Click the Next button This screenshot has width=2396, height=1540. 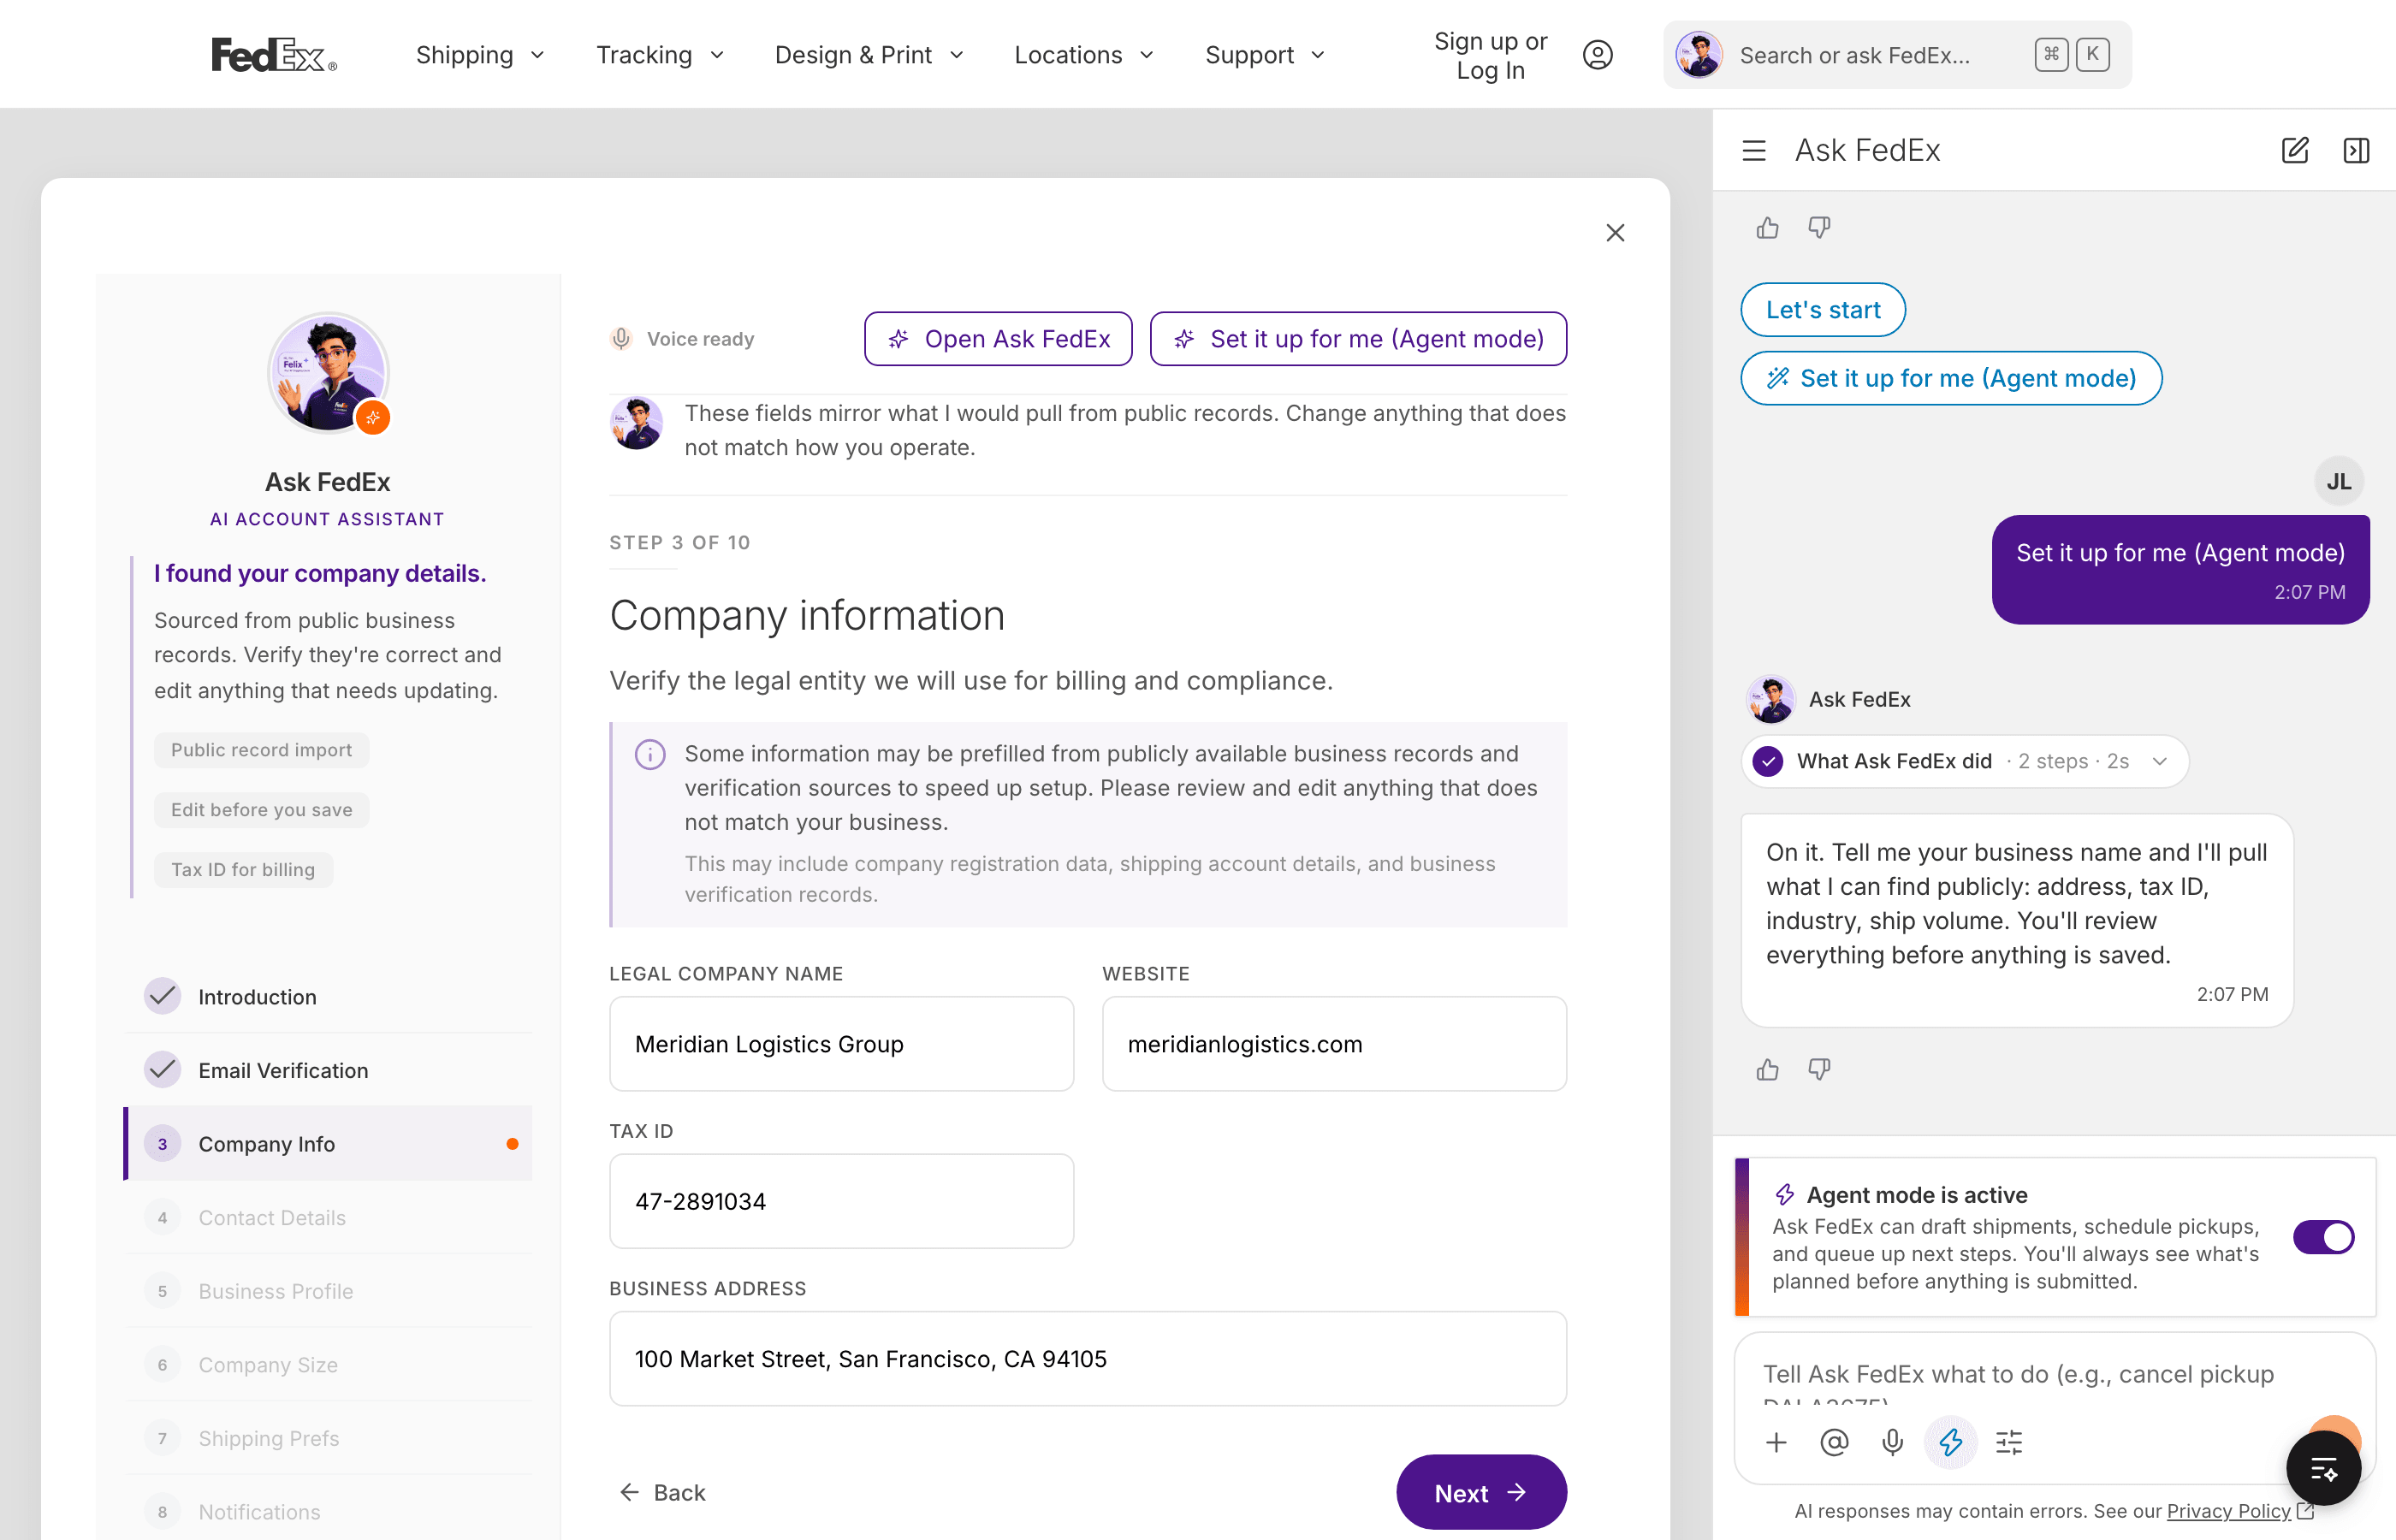coord(1481,1493)
